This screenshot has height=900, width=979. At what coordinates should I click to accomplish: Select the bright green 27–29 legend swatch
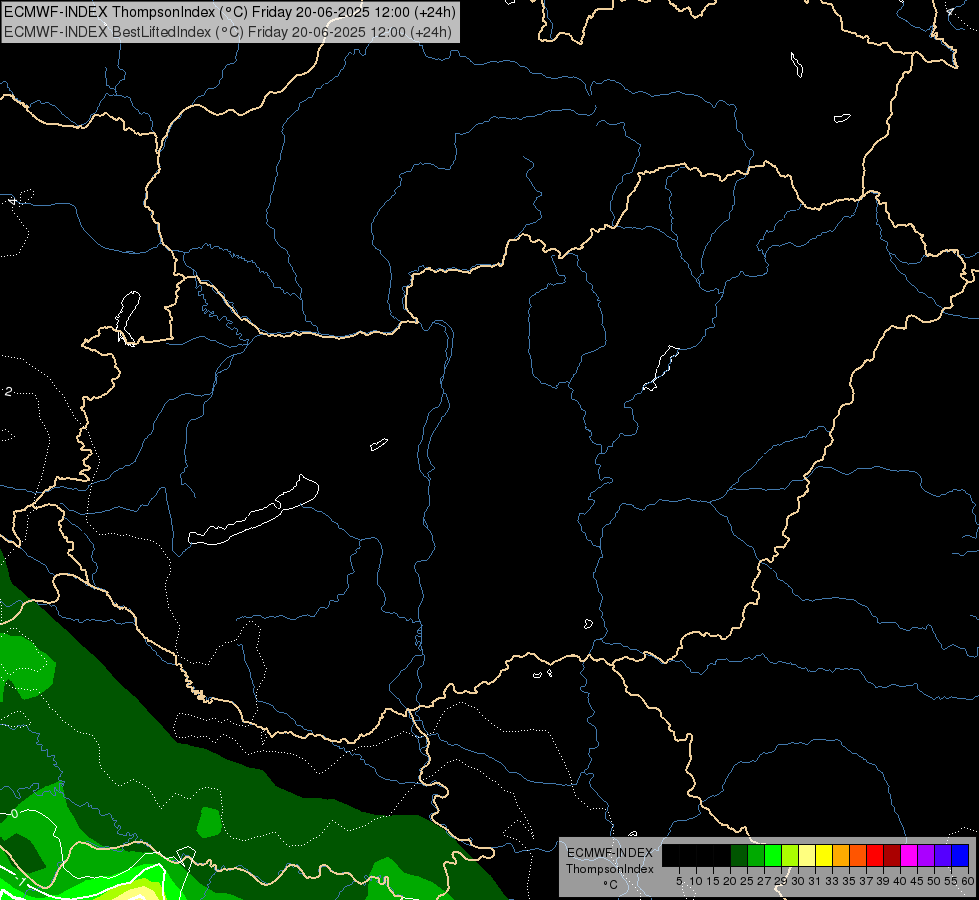coord(773,855)
